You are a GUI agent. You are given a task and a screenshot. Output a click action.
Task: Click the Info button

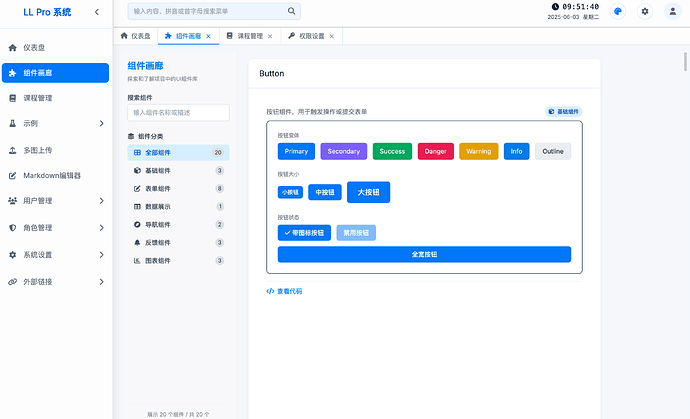point(517,151)
